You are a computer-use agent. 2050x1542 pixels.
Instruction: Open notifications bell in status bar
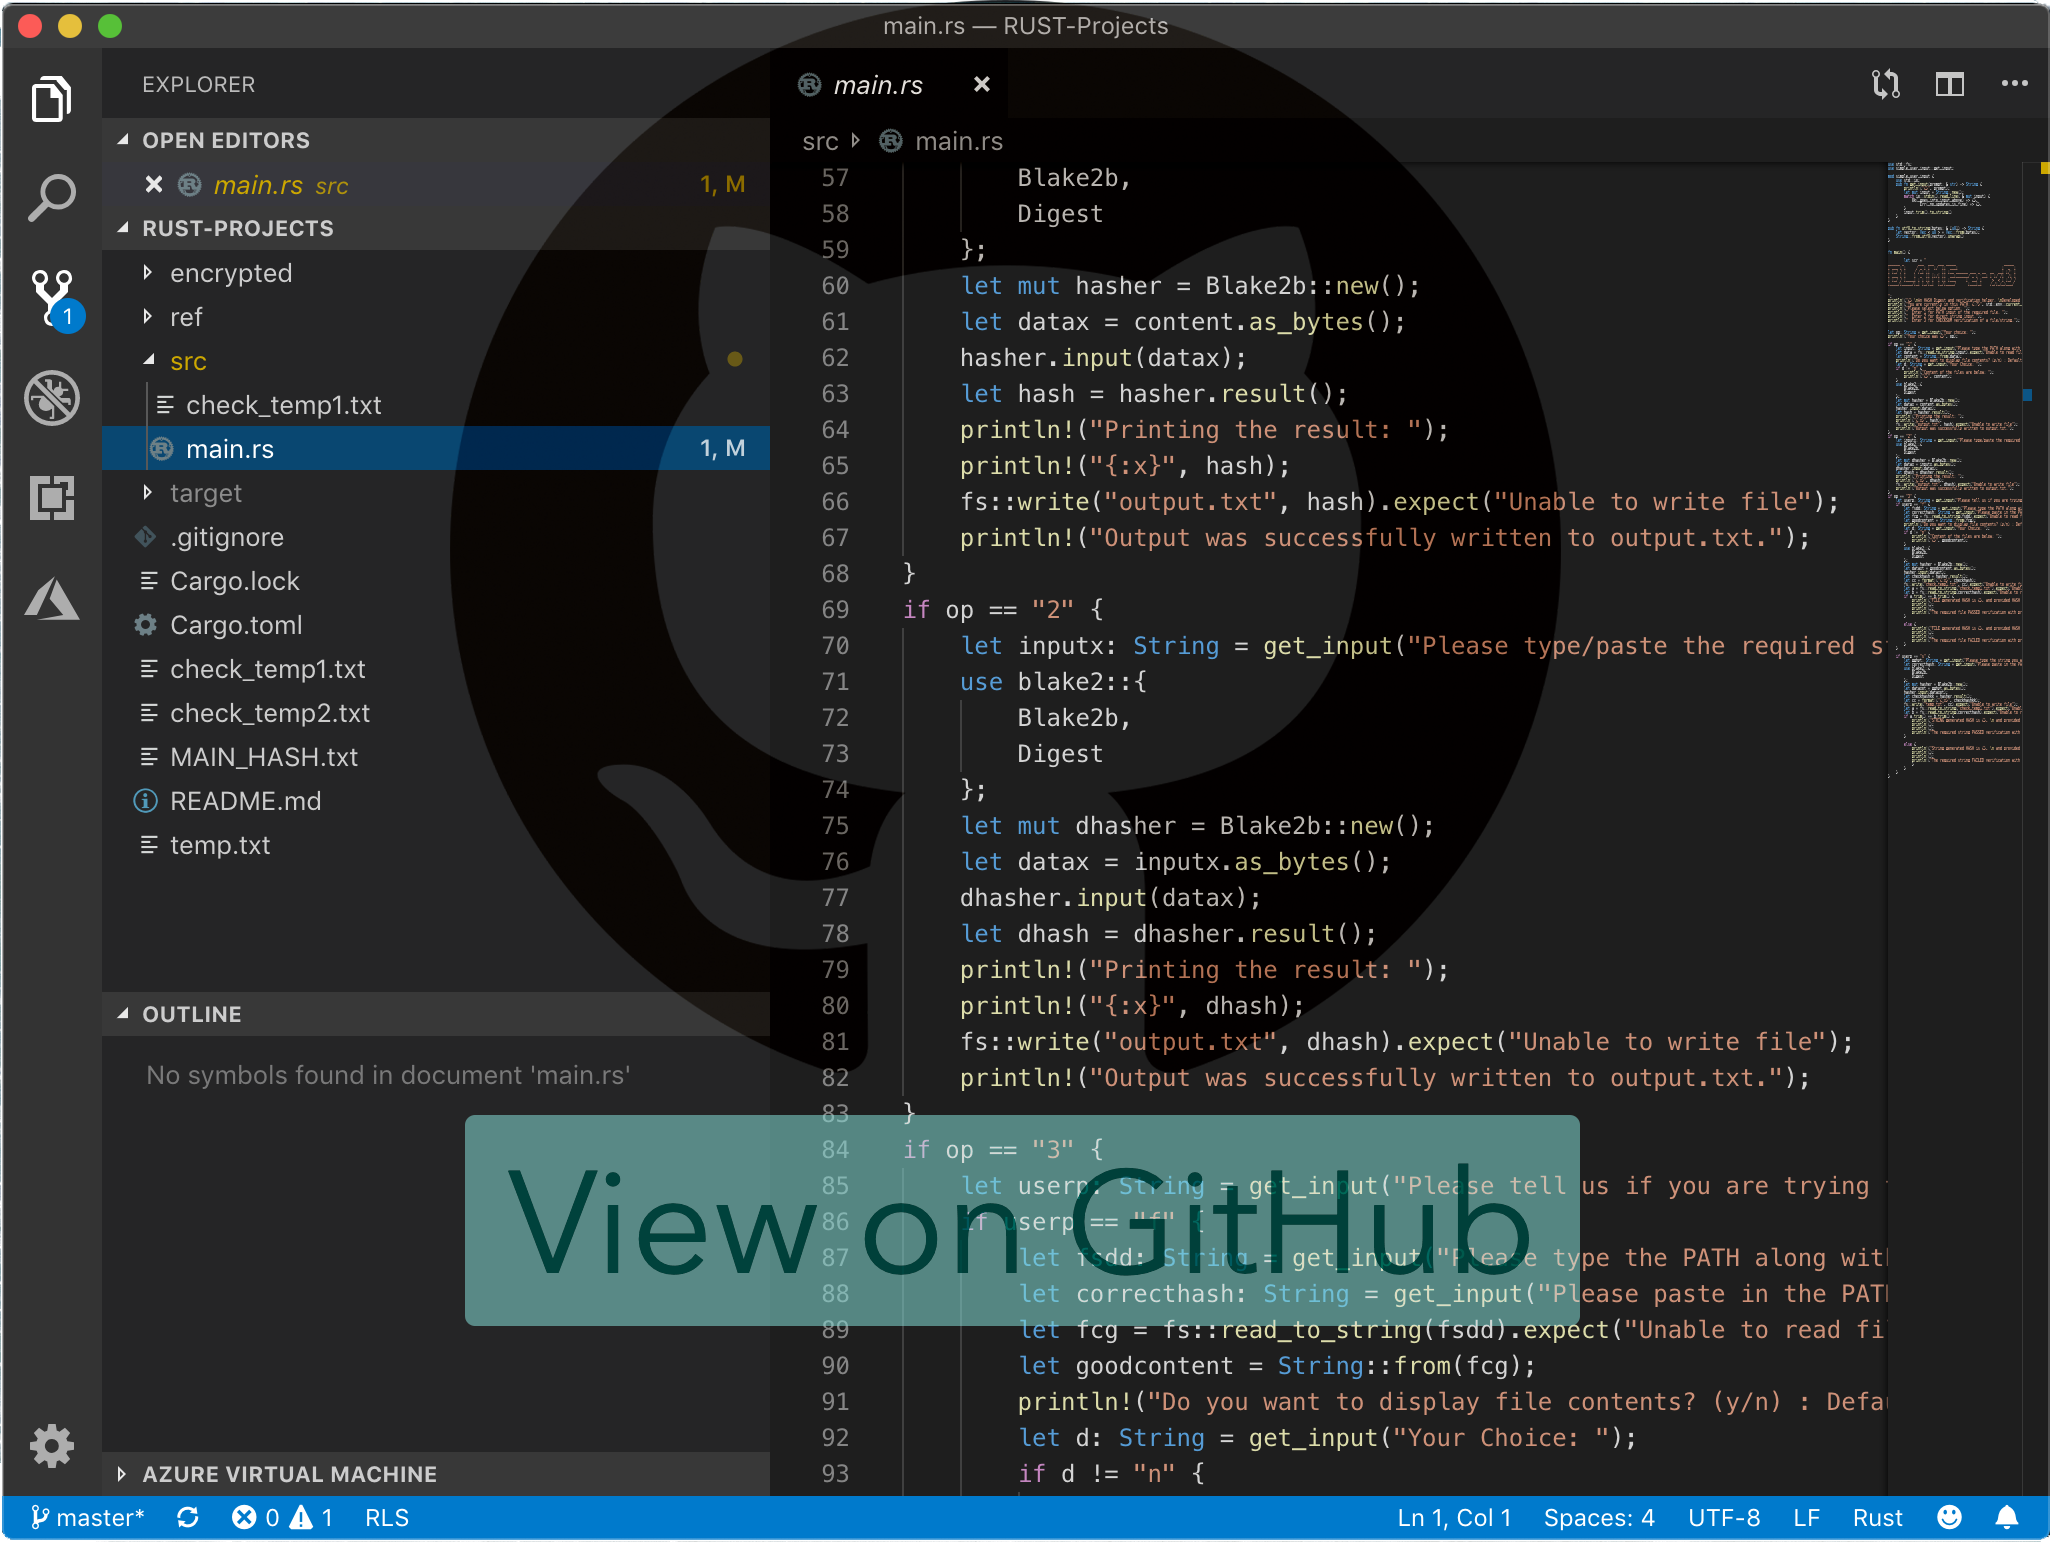pyautogui.click(x=2006, y=1518)
